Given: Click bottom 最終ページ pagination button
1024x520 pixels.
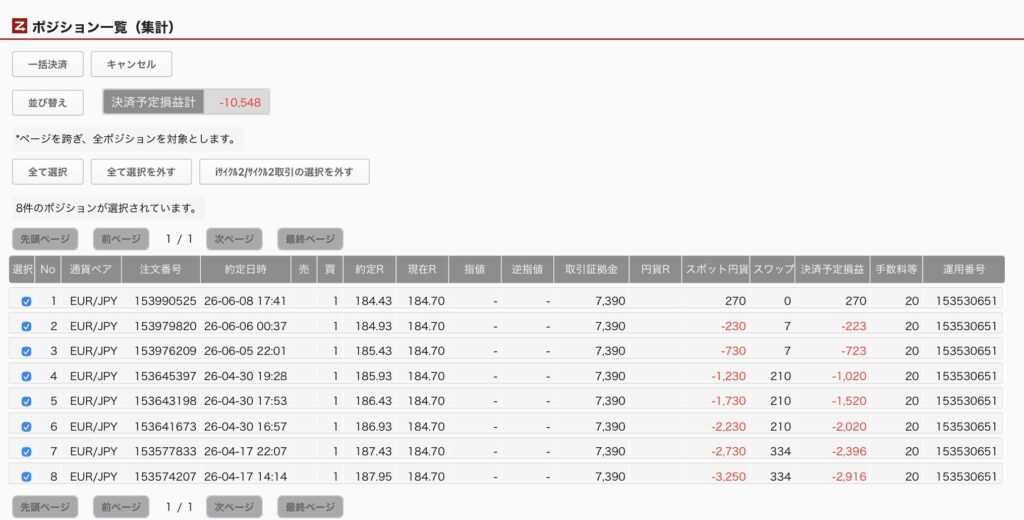Looking at the screenshot, I should [x=310, y=507].
